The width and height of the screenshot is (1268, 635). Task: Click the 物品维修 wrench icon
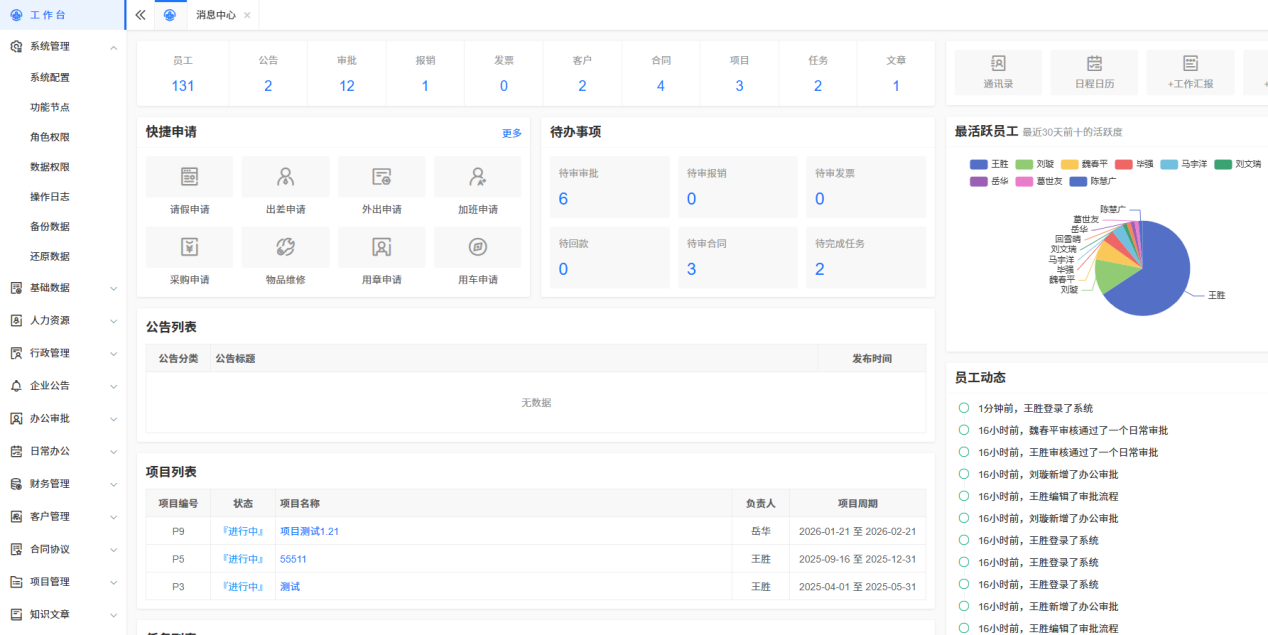[285, 247]
